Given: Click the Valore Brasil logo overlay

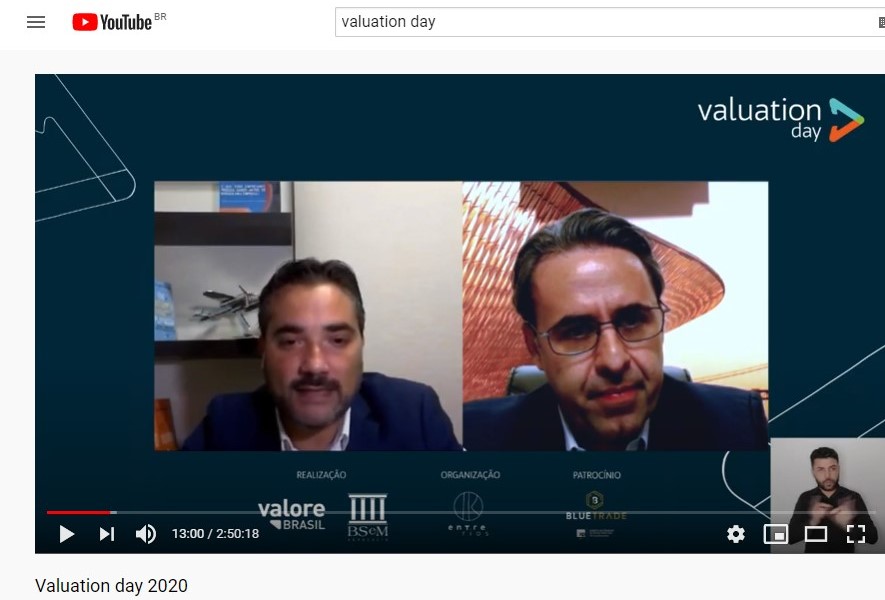Looking at the screenshot, I should pyautogui.click(x=291, y=515).
